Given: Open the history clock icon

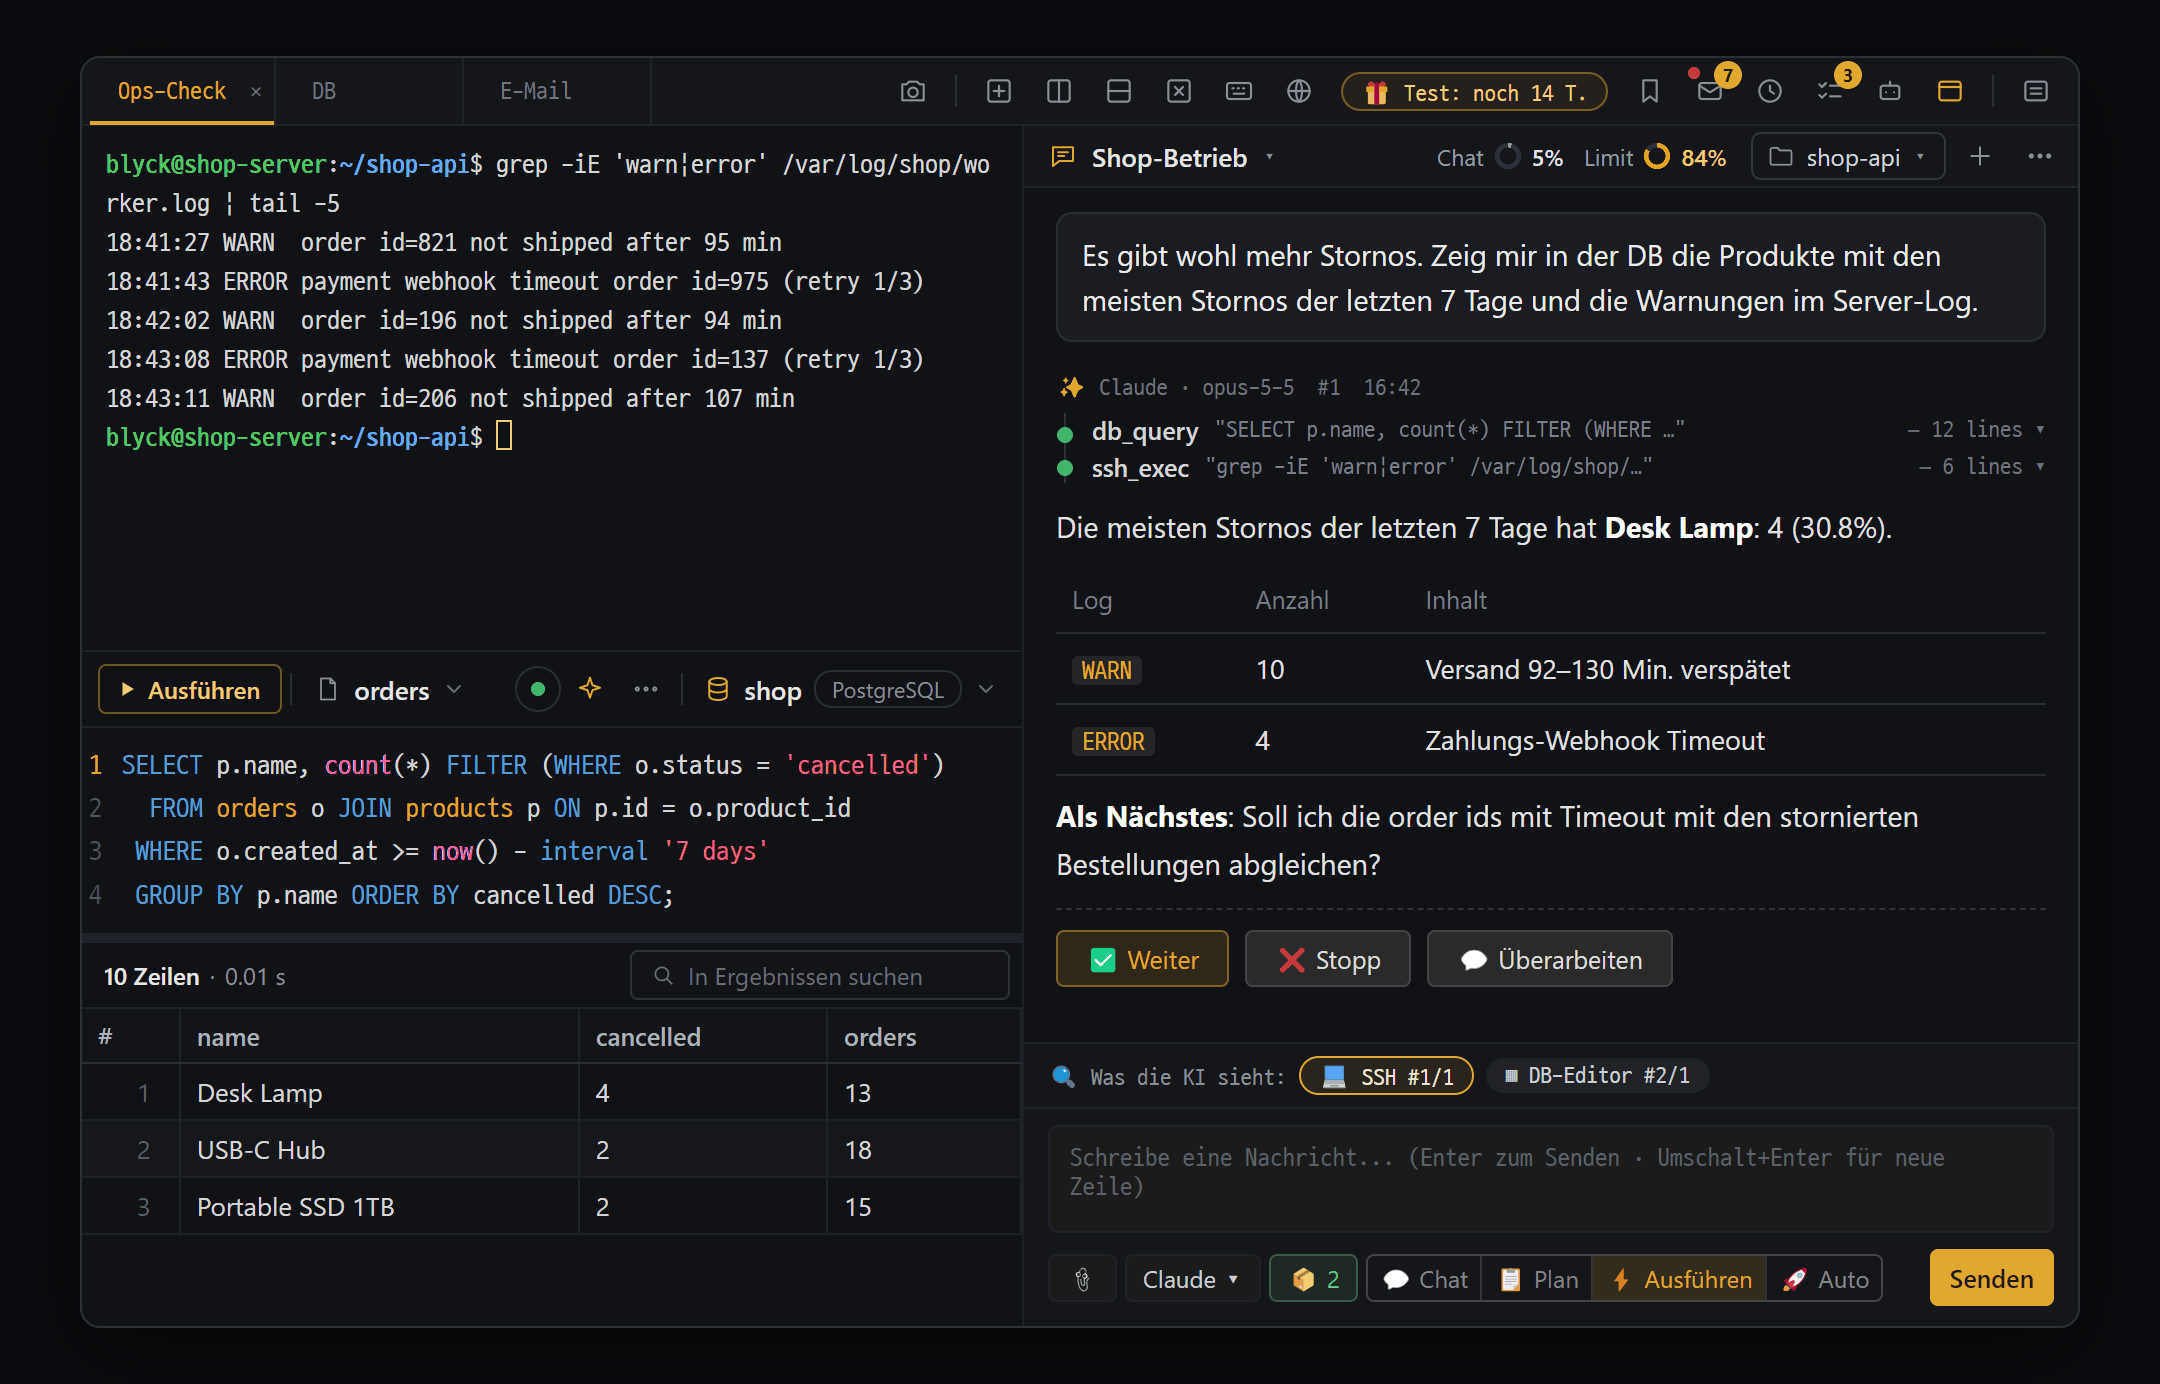Looking at the screenshot, I should pos(1769,92).
